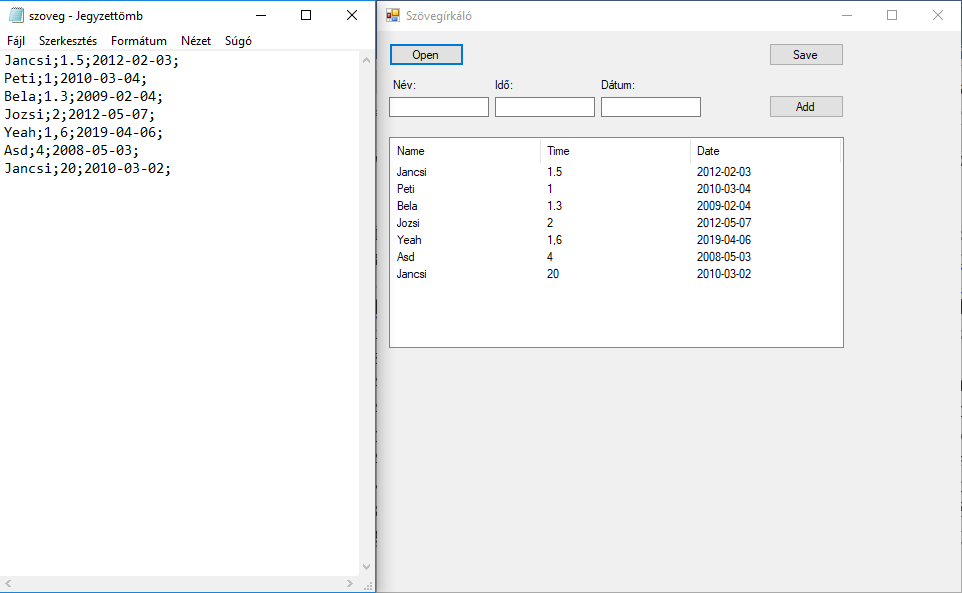Viewport: 962px width, 593px height.
Task: Click the Notepad app icon in title bar
Action: pos(16,15)
